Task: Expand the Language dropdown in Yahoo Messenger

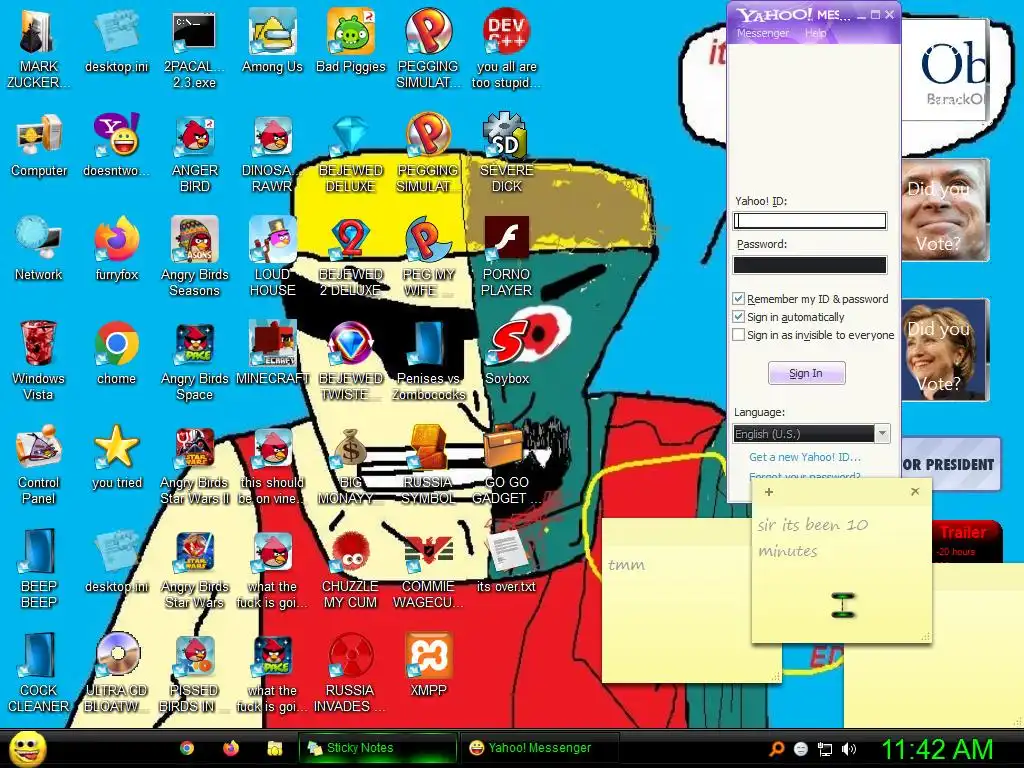Action: 882,434
